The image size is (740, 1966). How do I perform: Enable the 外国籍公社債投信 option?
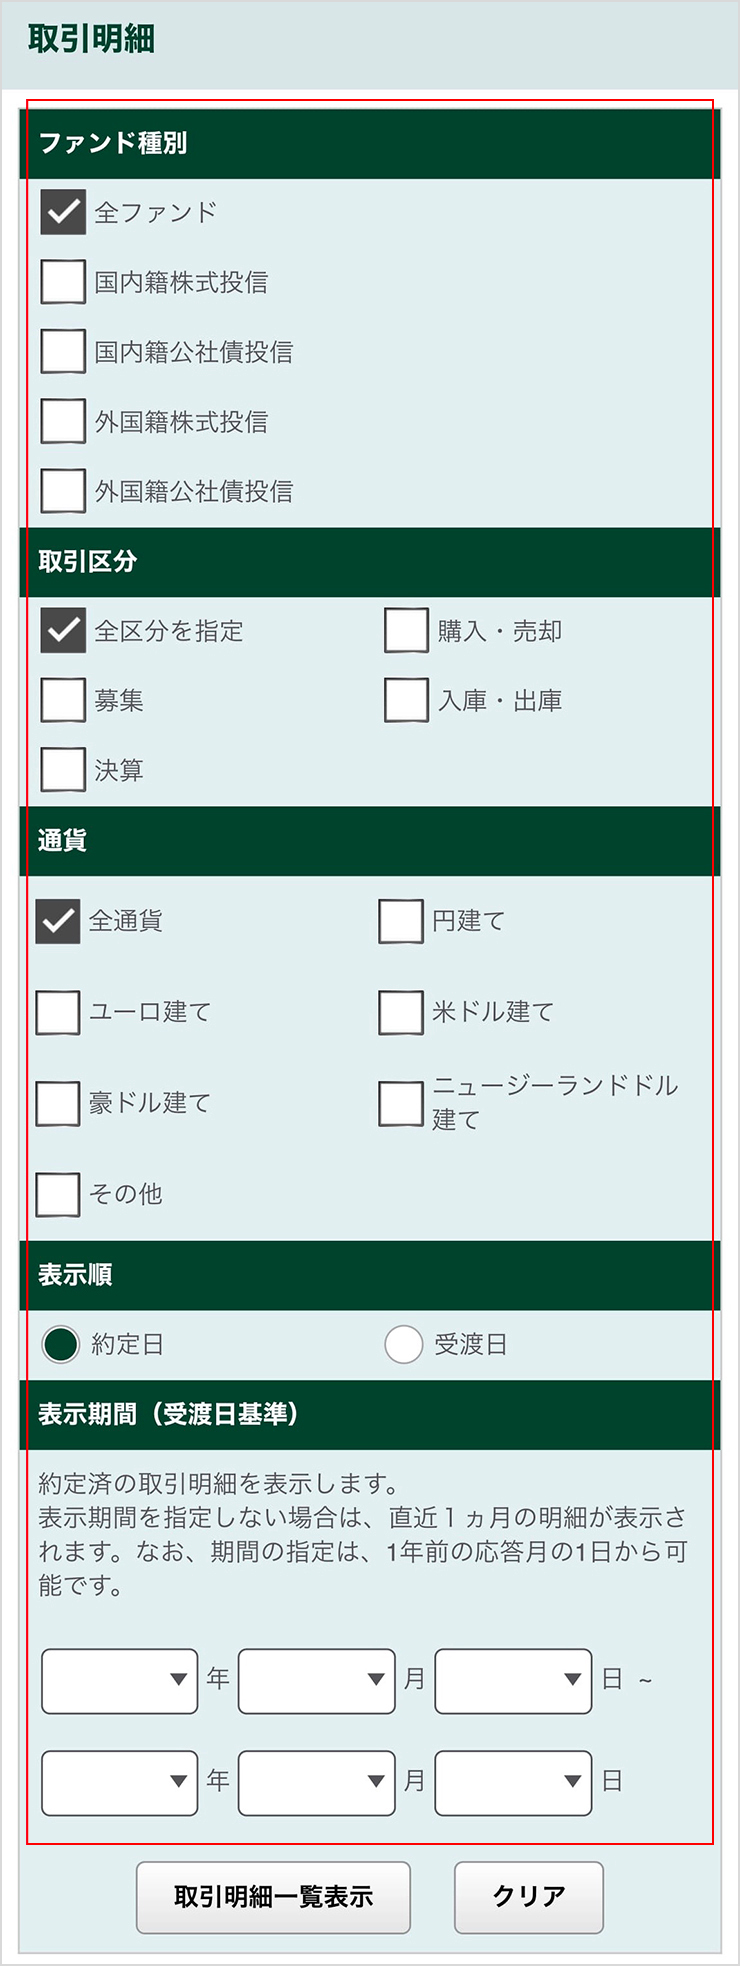[62, 492]
